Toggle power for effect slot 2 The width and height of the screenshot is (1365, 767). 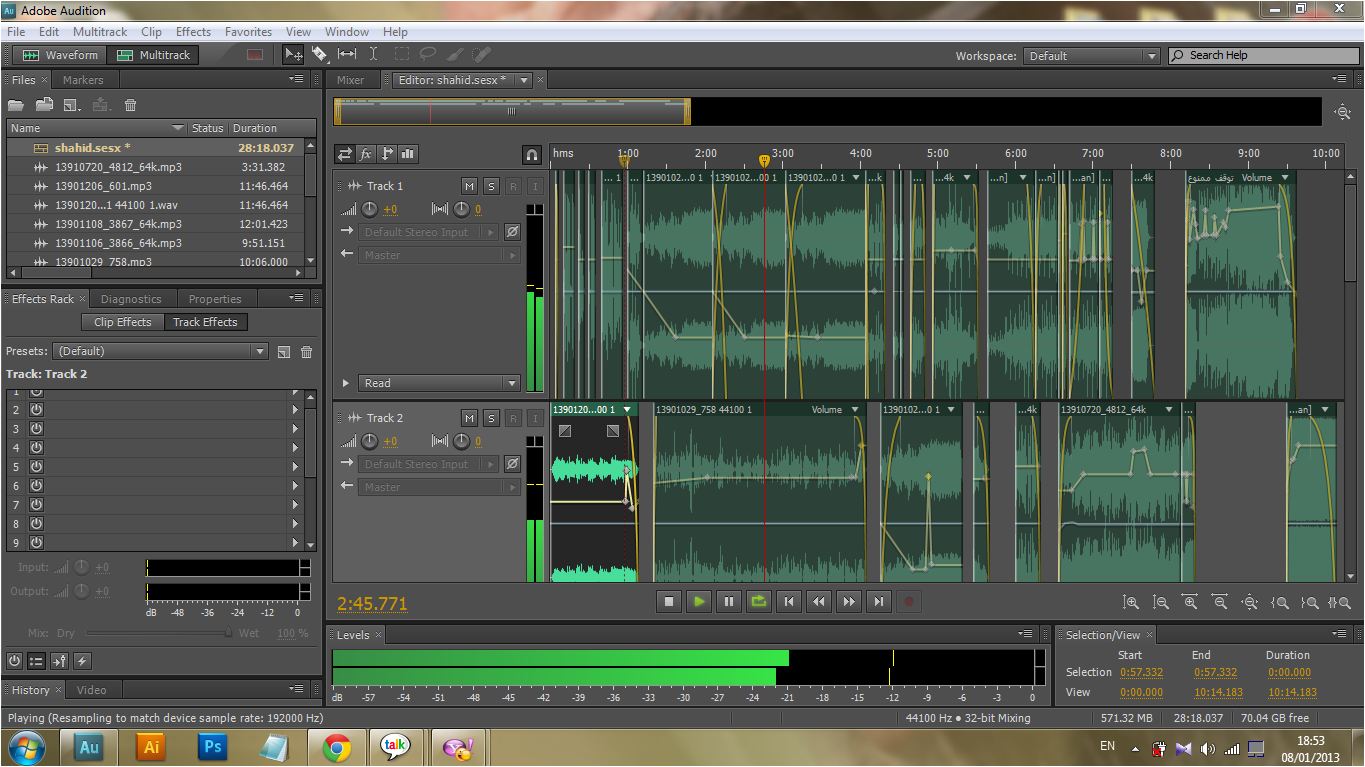pos(36,409)
